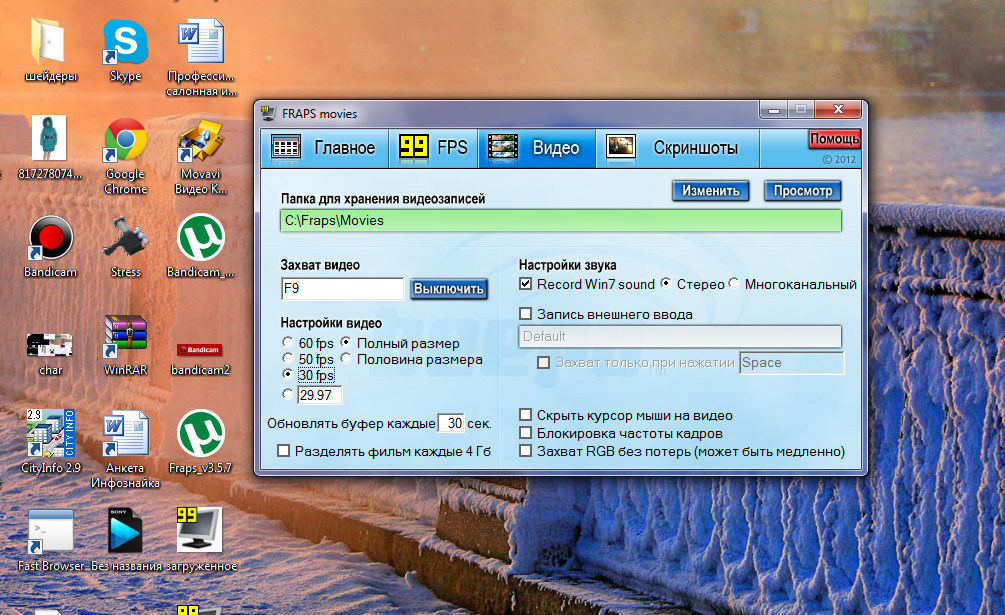1005x615 pixels.
Task: Open the WinRAR desktop icon
Action: point(125,338)
